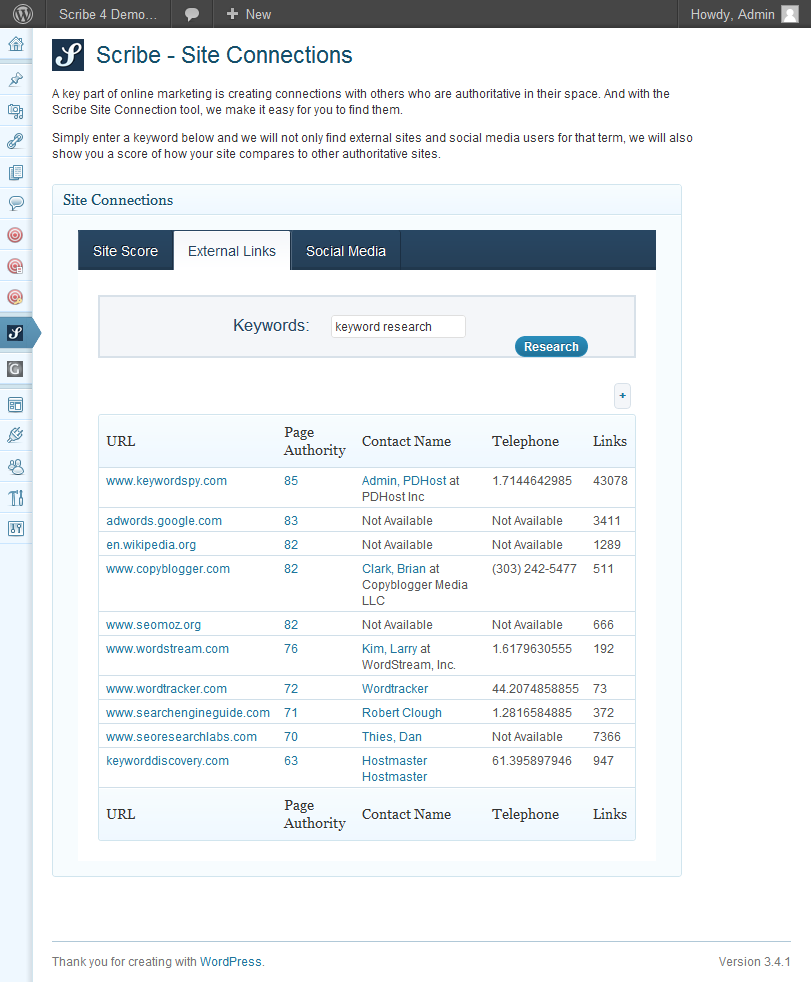Image resolution: width=811 pixels, height=982 pixels.
Task: Open Settings sliders icon in the sidebar
Action: pyautogui.click(x=16, y=529)
